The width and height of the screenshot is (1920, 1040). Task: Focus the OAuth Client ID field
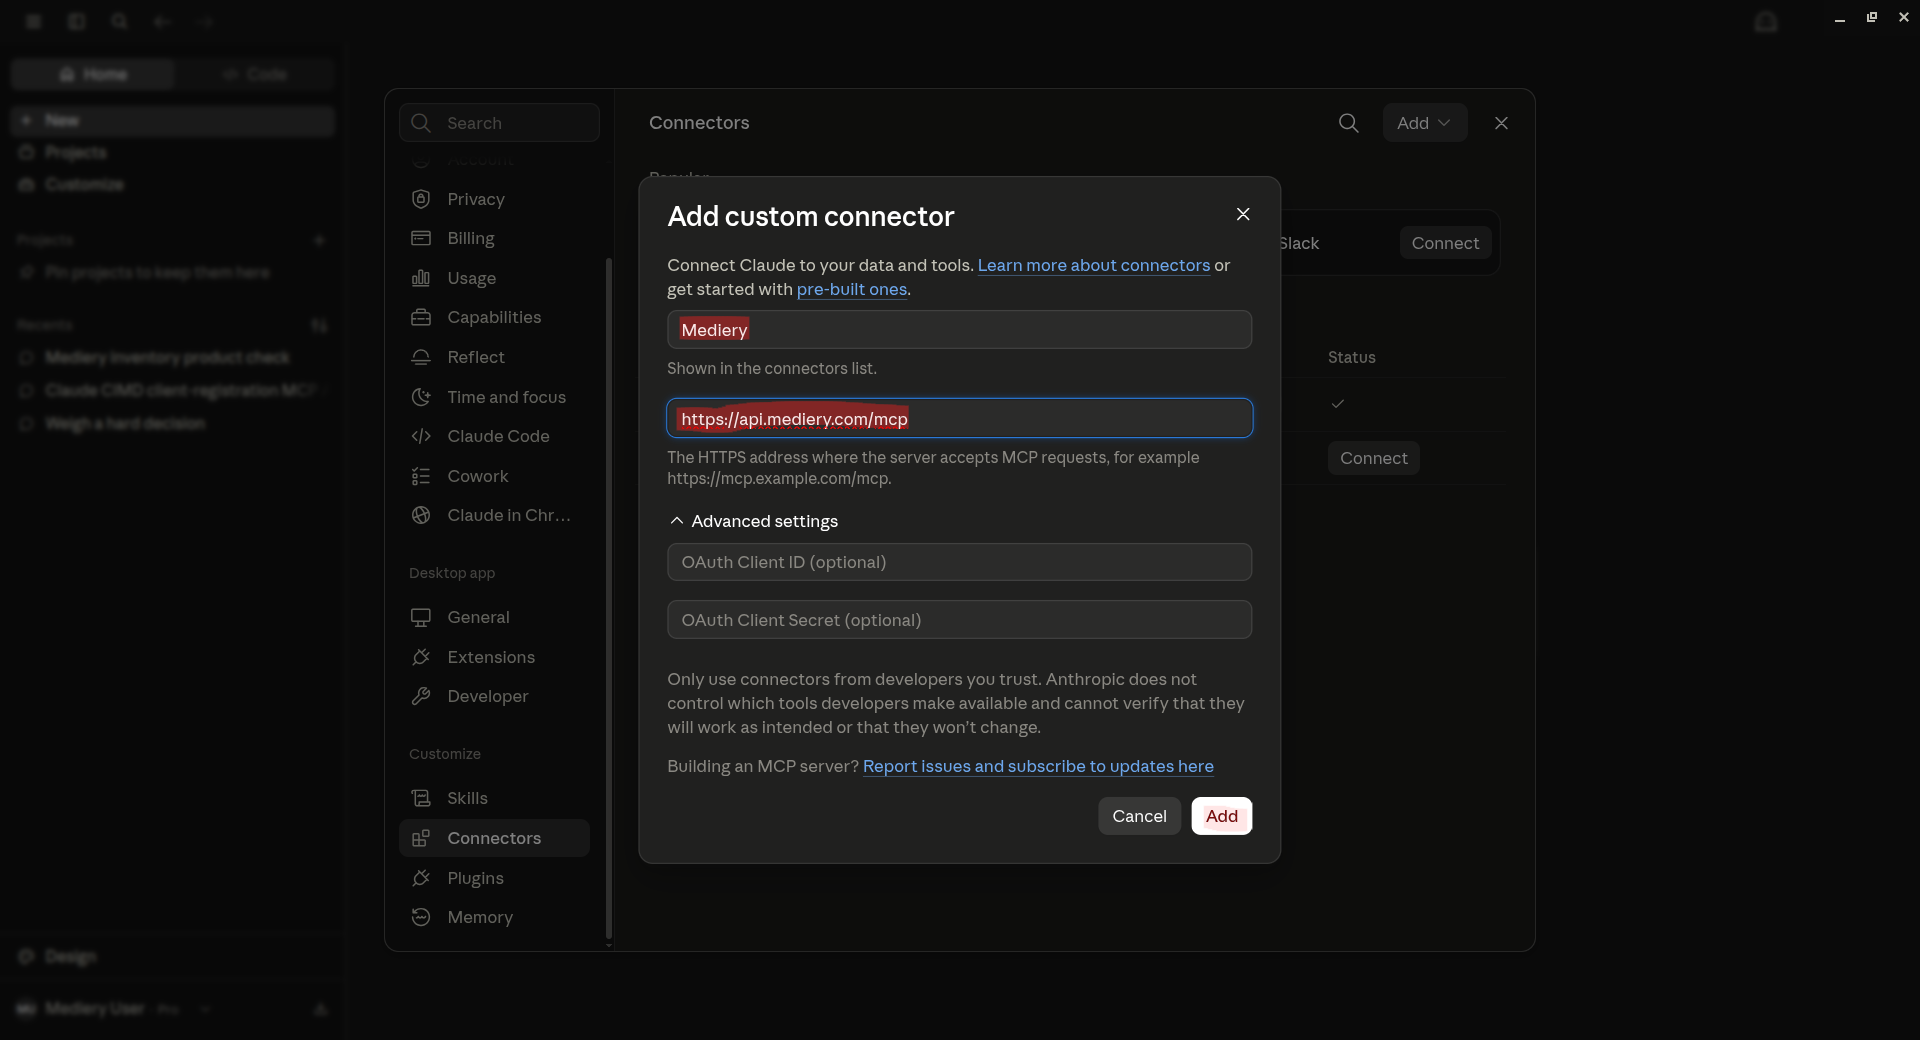(x=959, y=562)
